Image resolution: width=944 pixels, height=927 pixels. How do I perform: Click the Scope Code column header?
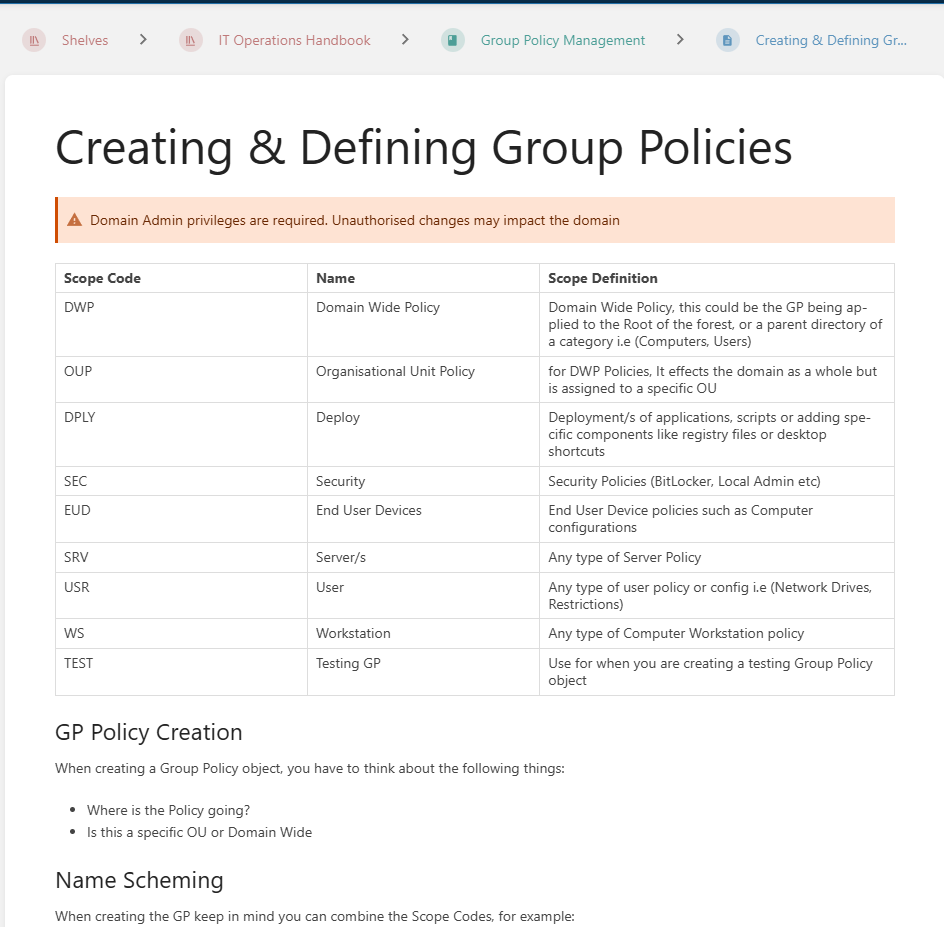(102, 278)
